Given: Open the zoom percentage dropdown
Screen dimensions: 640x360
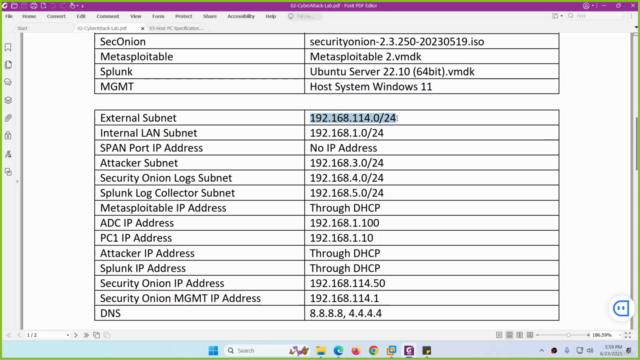Looking at the screenshot, I should pyautogui.click(x=620, y=335).
